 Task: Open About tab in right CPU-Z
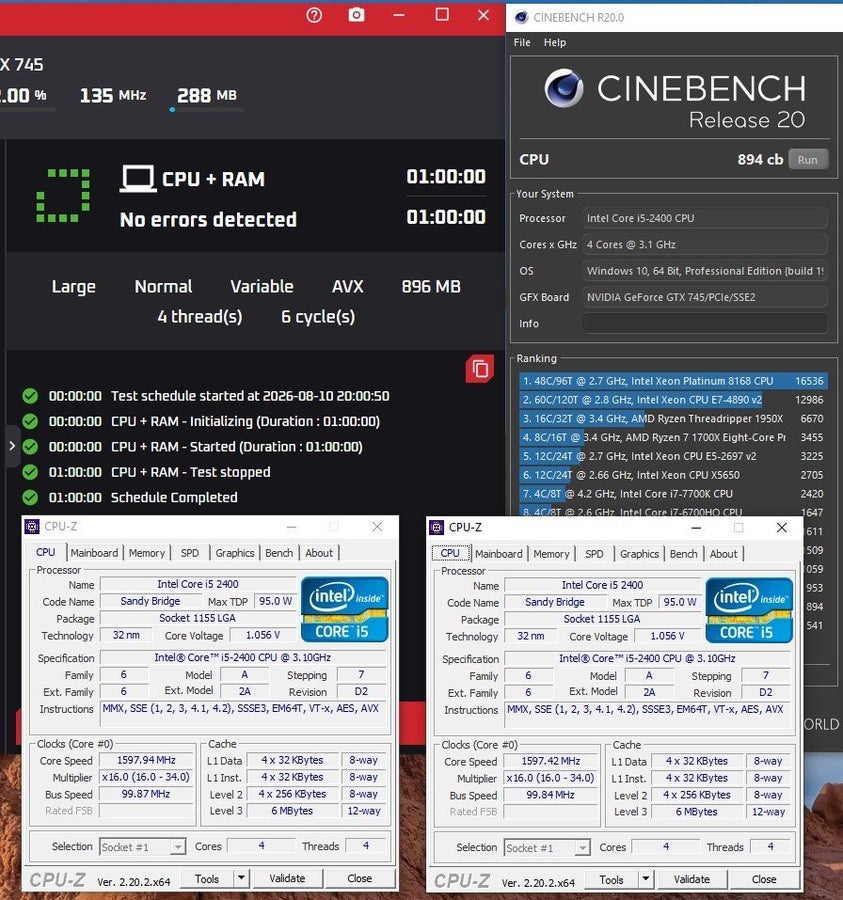point(723,554)
